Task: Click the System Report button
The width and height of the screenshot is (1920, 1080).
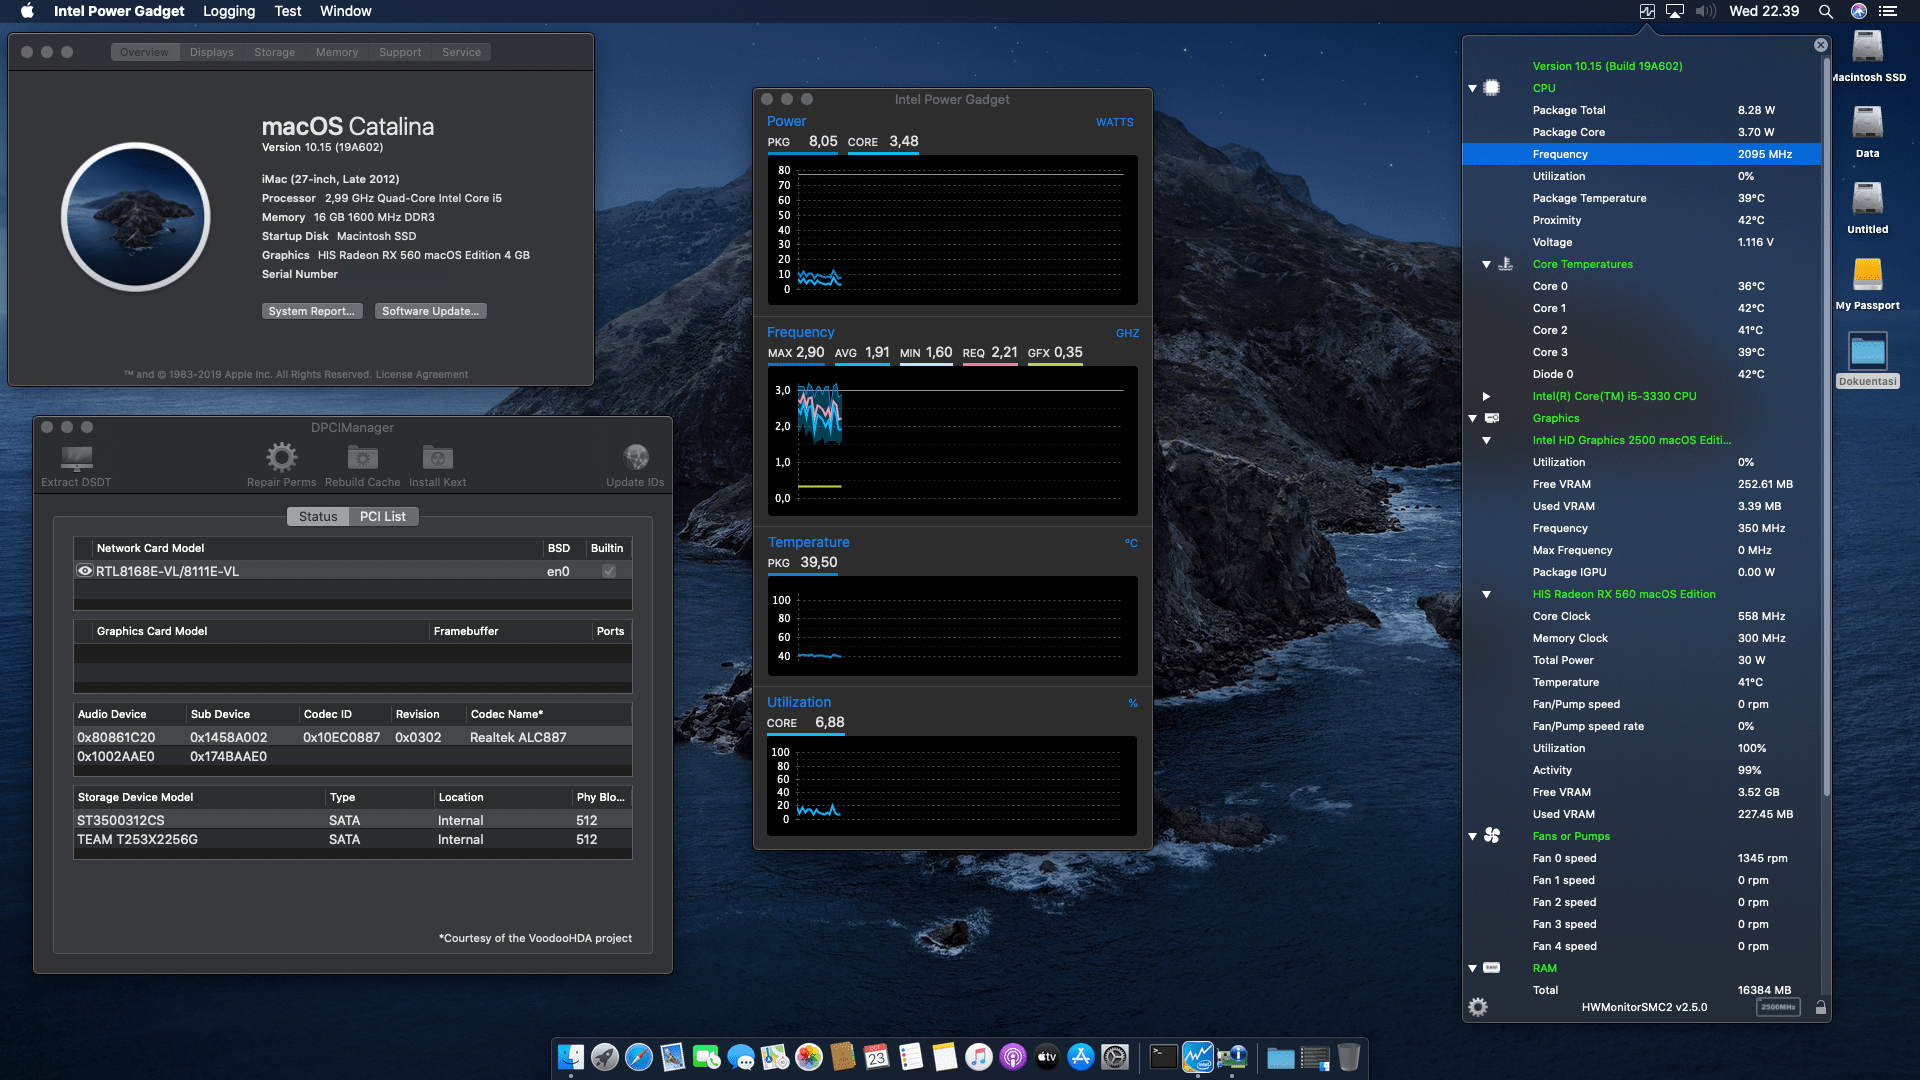Action: pos(311,311)
